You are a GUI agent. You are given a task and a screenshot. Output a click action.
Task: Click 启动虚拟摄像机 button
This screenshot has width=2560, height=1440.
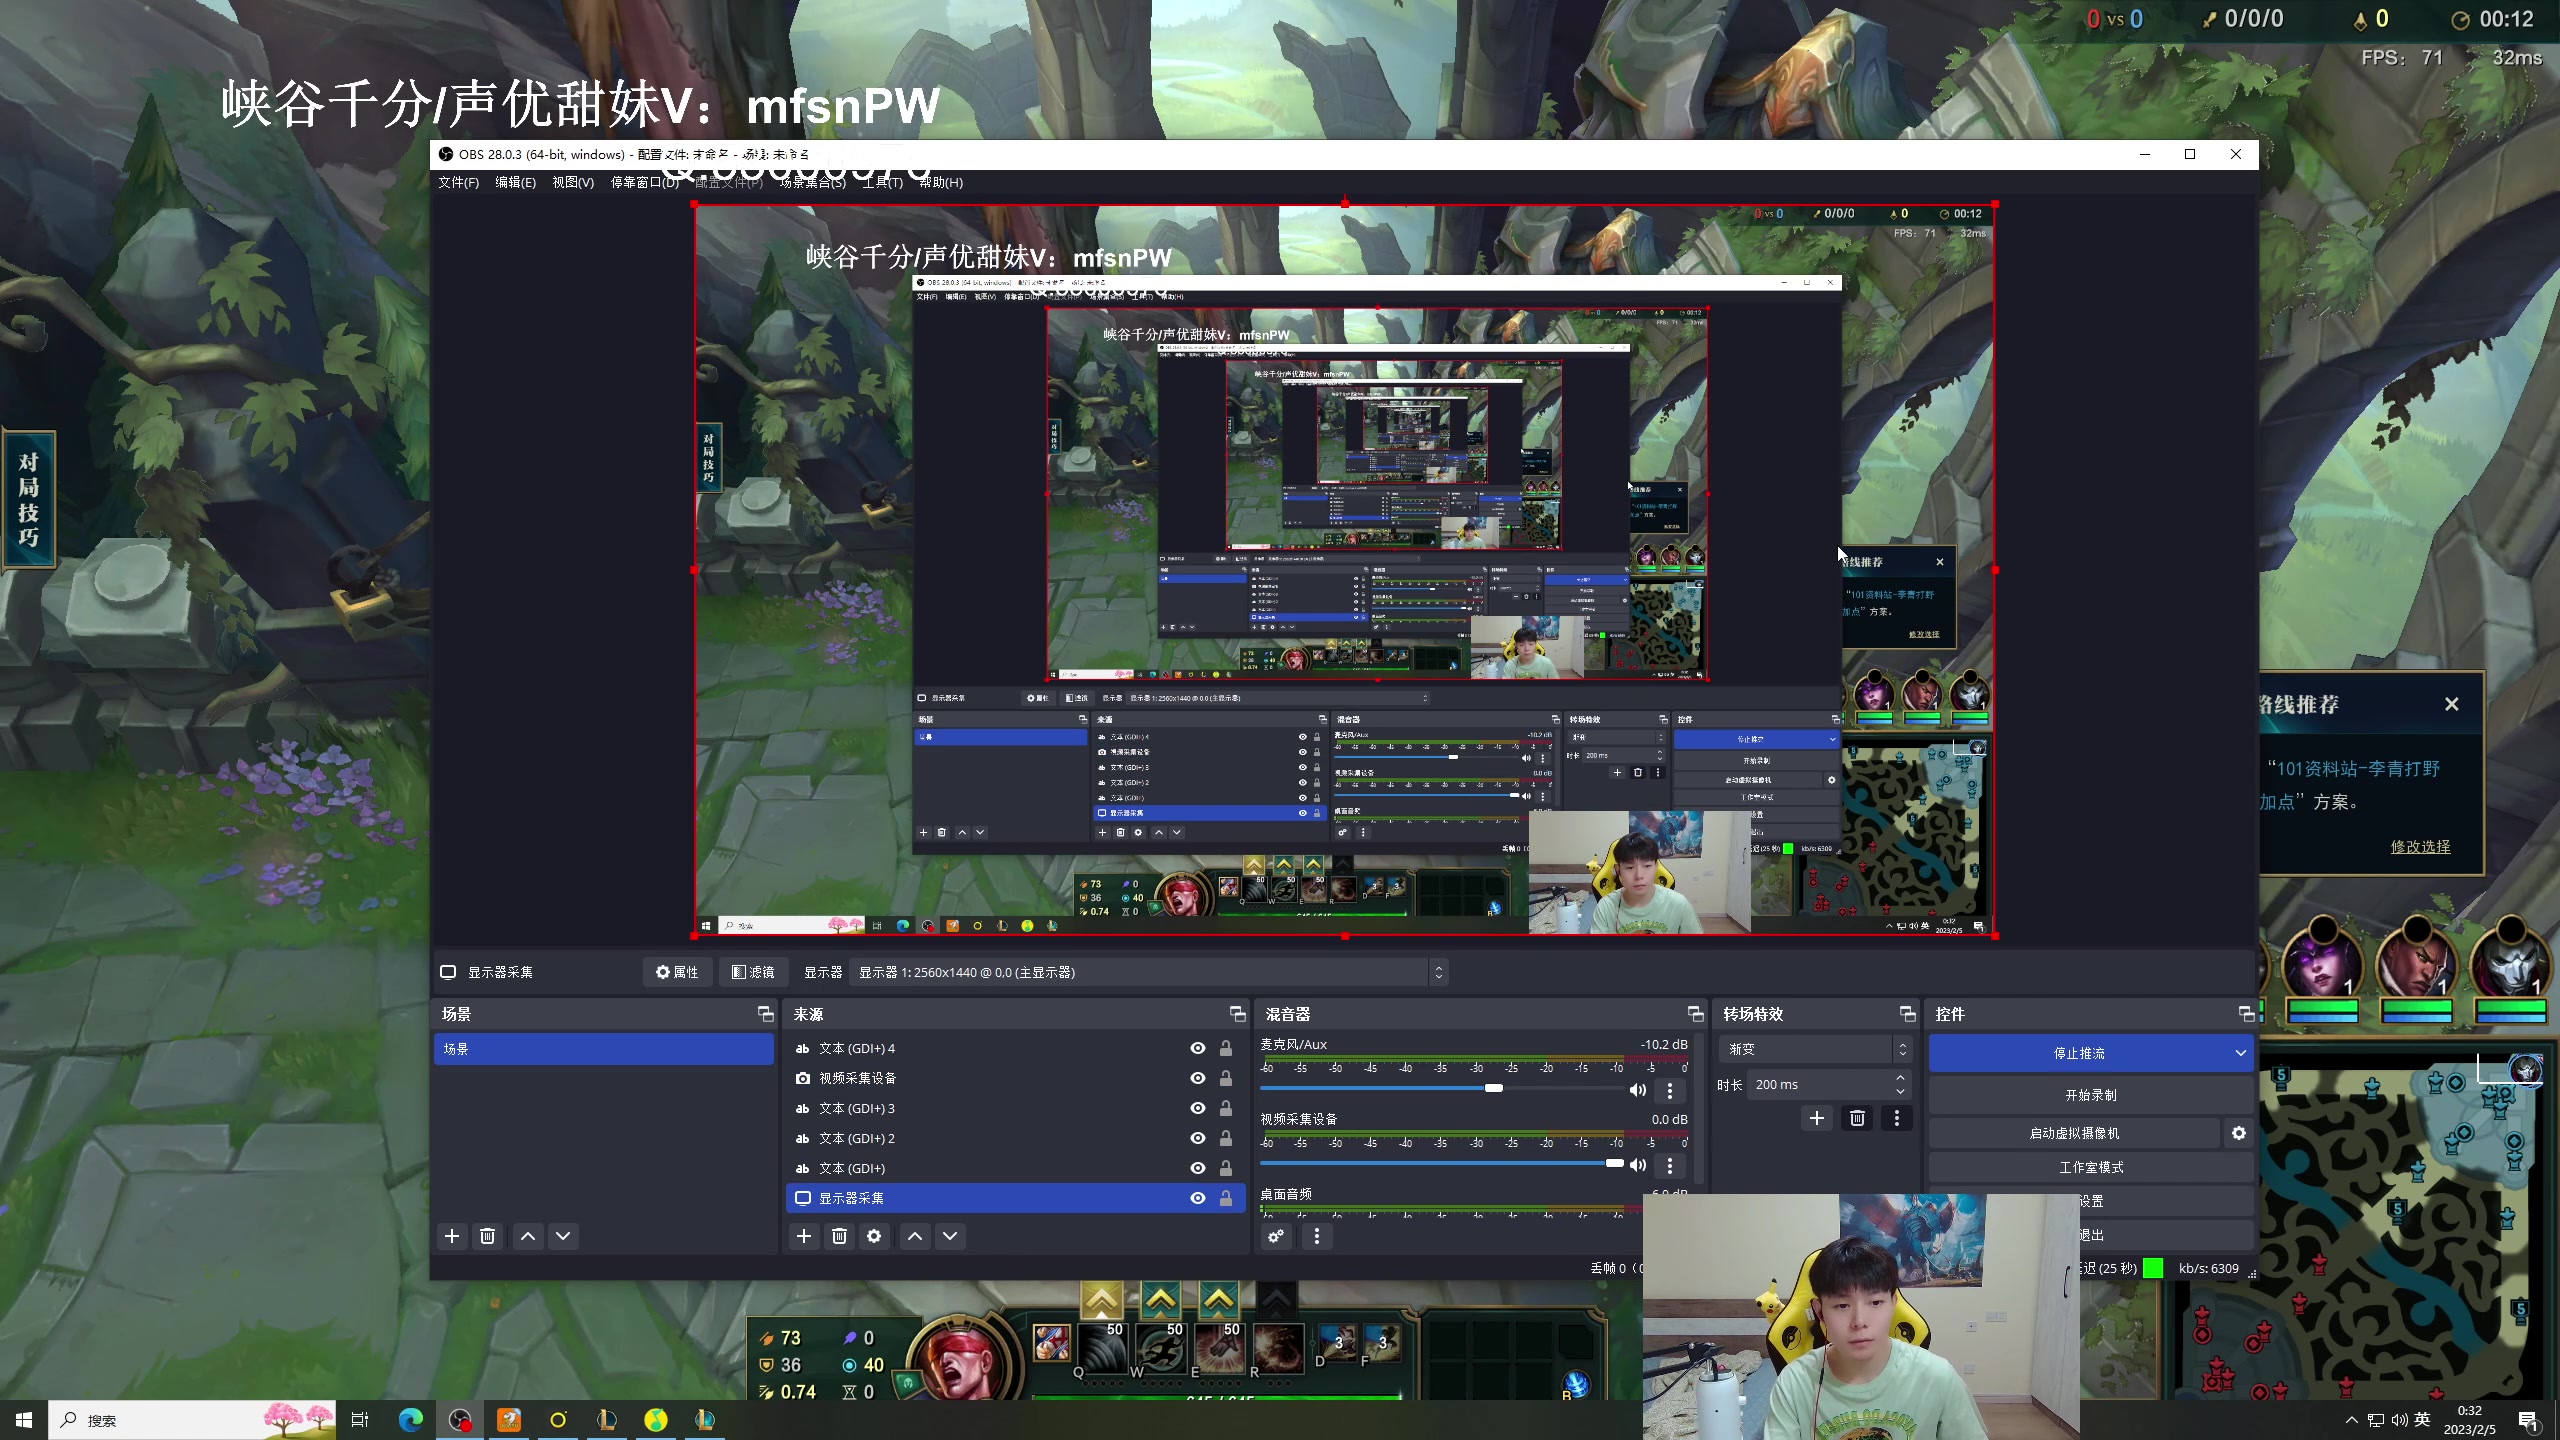point(2074,1133)
